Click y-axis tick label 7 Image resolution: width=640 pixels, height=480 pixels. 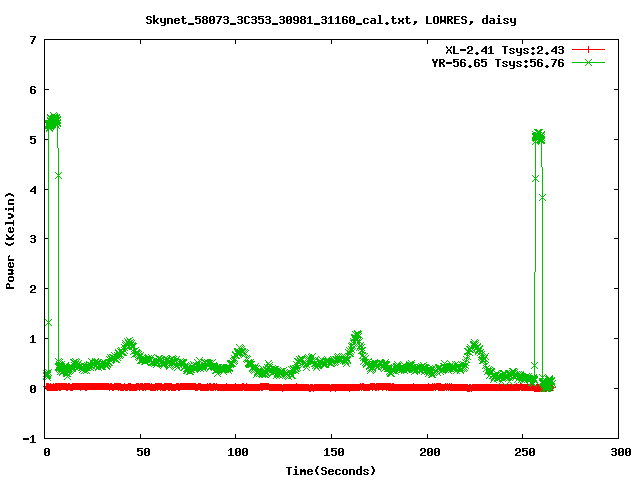[x=33, y=40]
